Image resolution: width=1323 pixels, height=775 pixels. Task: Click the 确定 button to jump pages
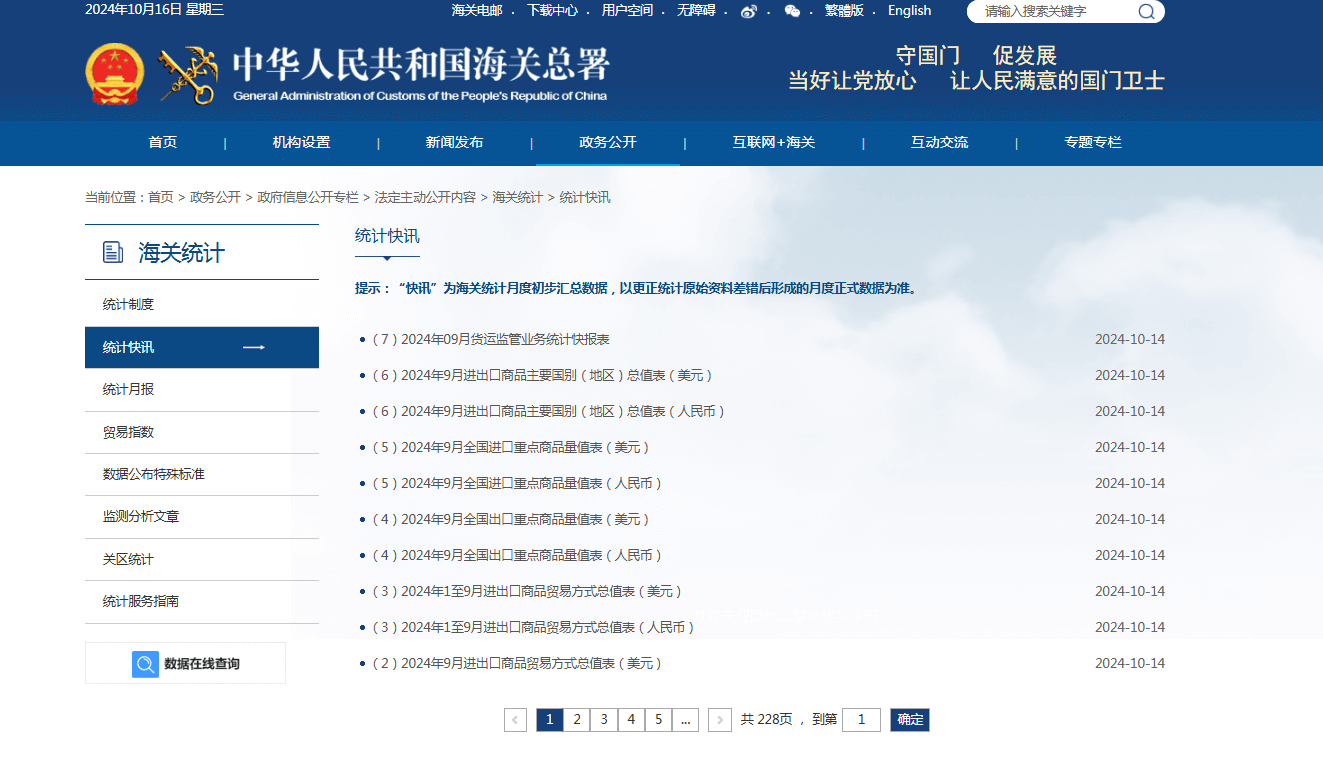(x=909, y=719)
